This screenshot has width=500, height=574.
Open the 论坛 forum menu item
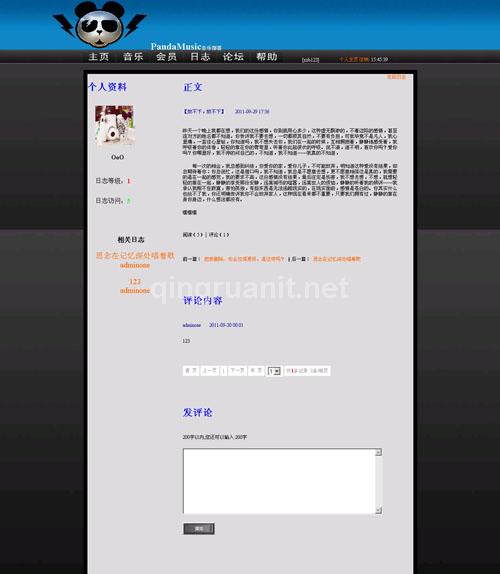pos(233,57)
